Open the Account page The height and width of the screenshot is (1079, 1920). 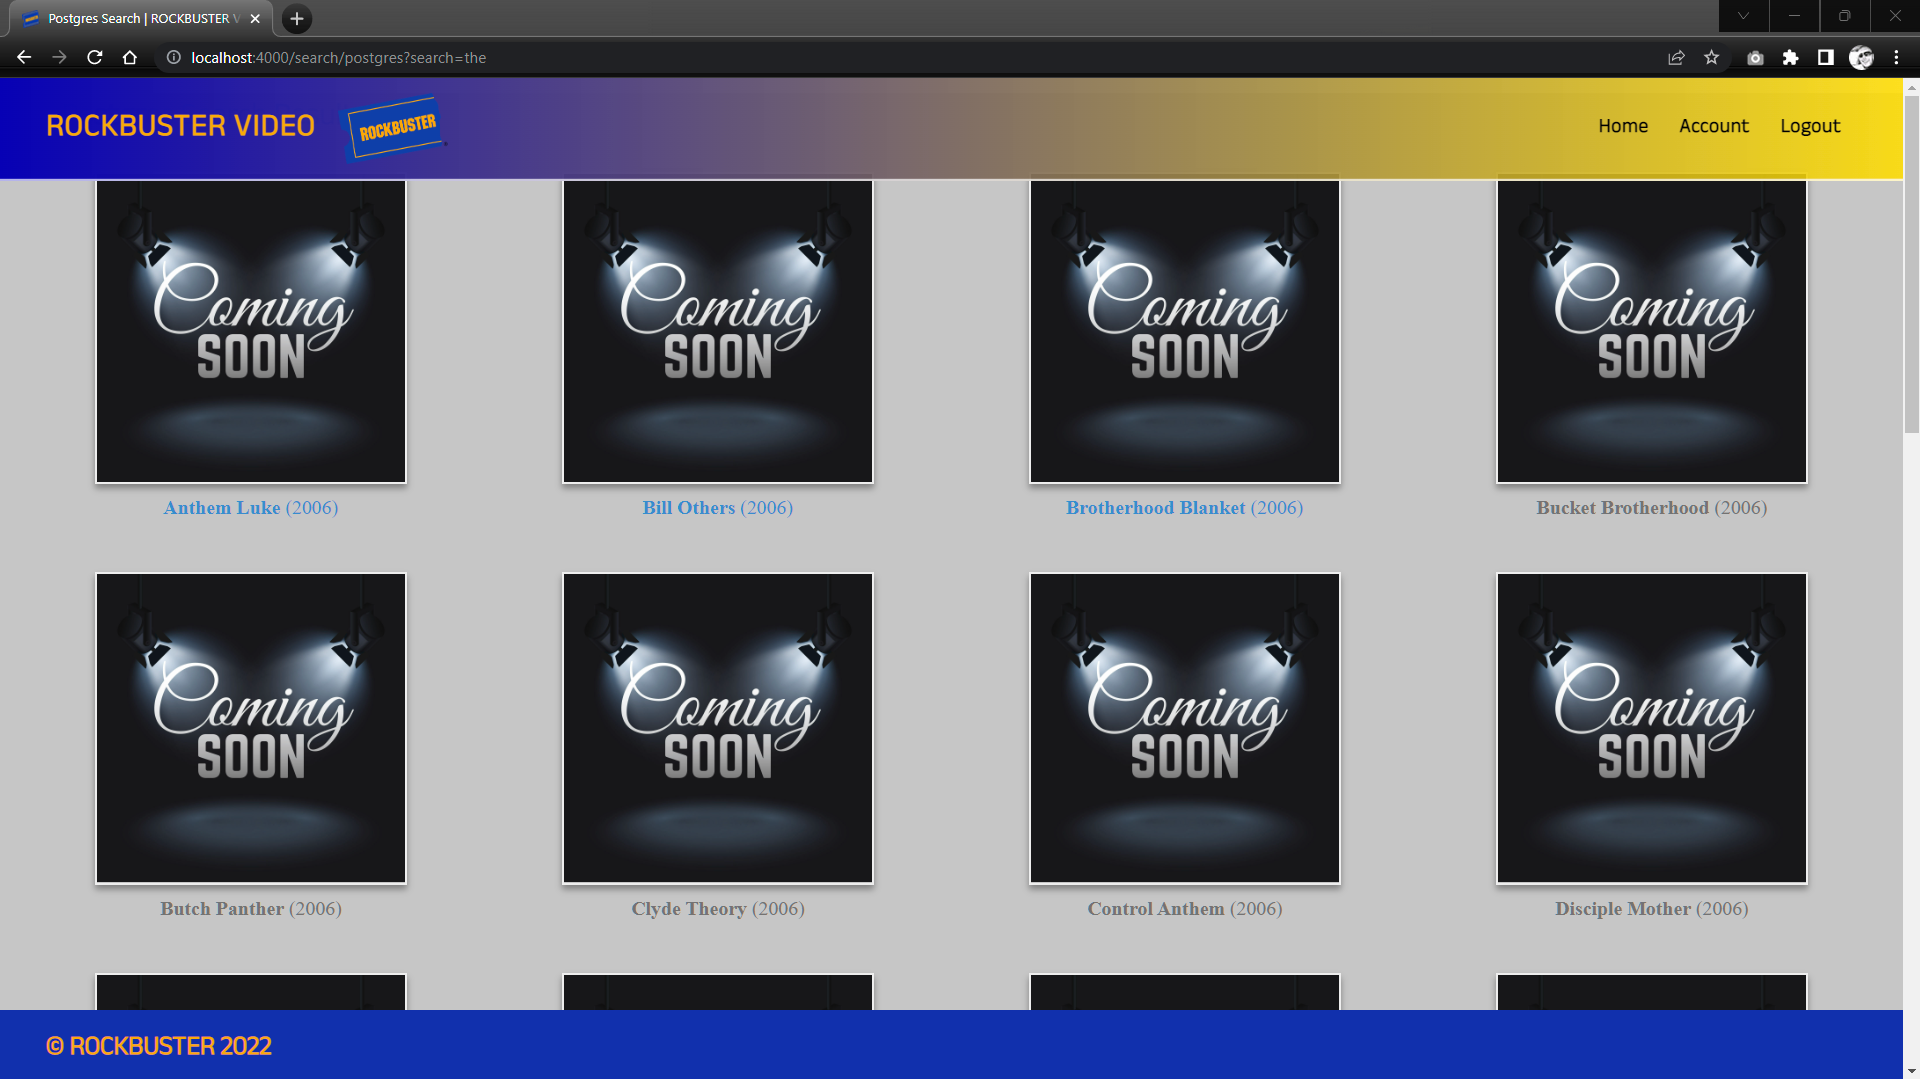(1713, 126)
